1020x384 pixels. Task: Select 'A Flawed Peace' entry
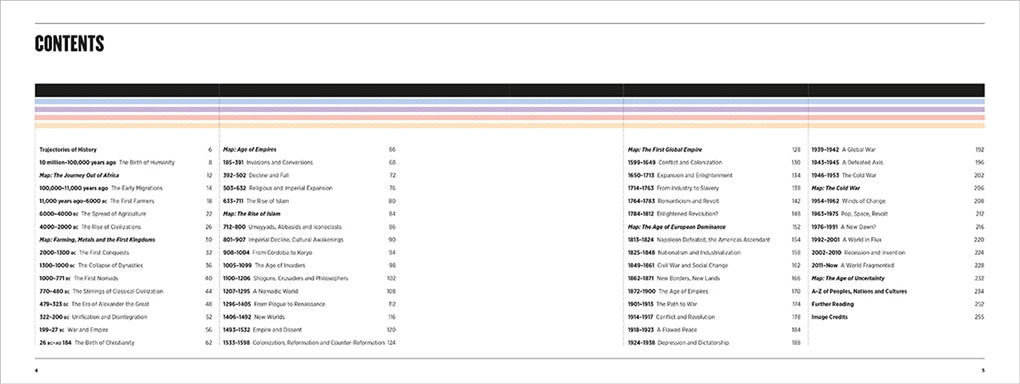point(677,330)
